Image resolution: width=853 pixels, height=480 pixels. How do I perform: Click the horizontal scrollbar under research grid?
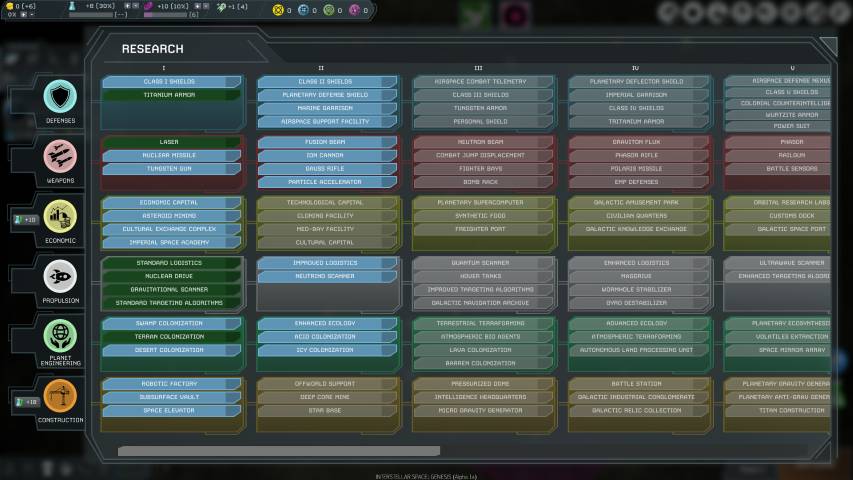(x=278, y=452)
